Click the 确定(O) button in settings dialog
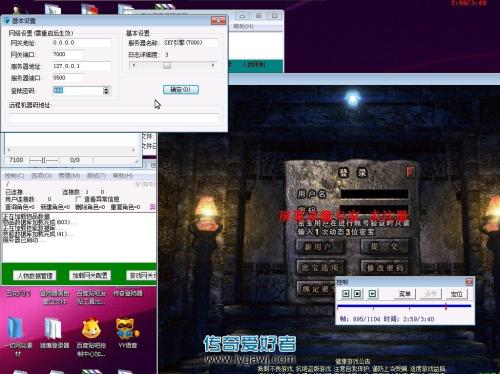Screen dimensions: 500x374 coord(181,89)
